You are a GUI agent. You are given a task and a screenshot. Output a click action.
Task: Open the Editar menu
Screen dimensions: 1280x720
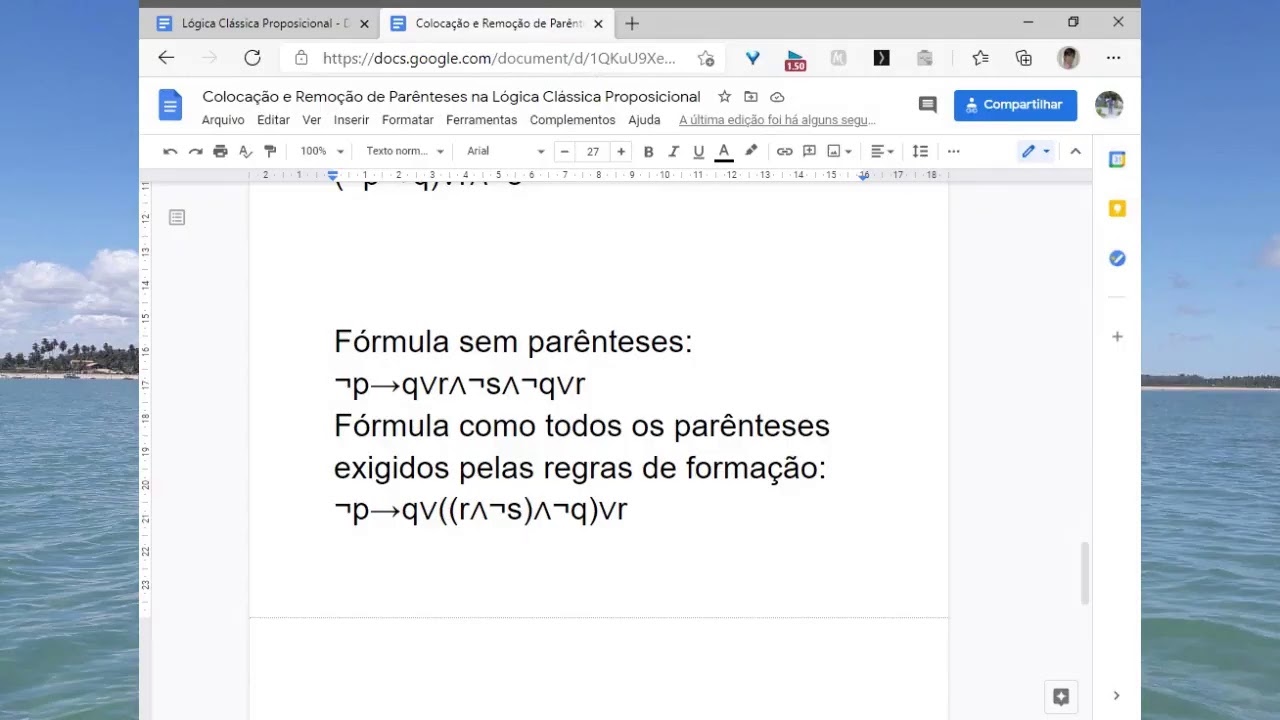click(273, 120)
